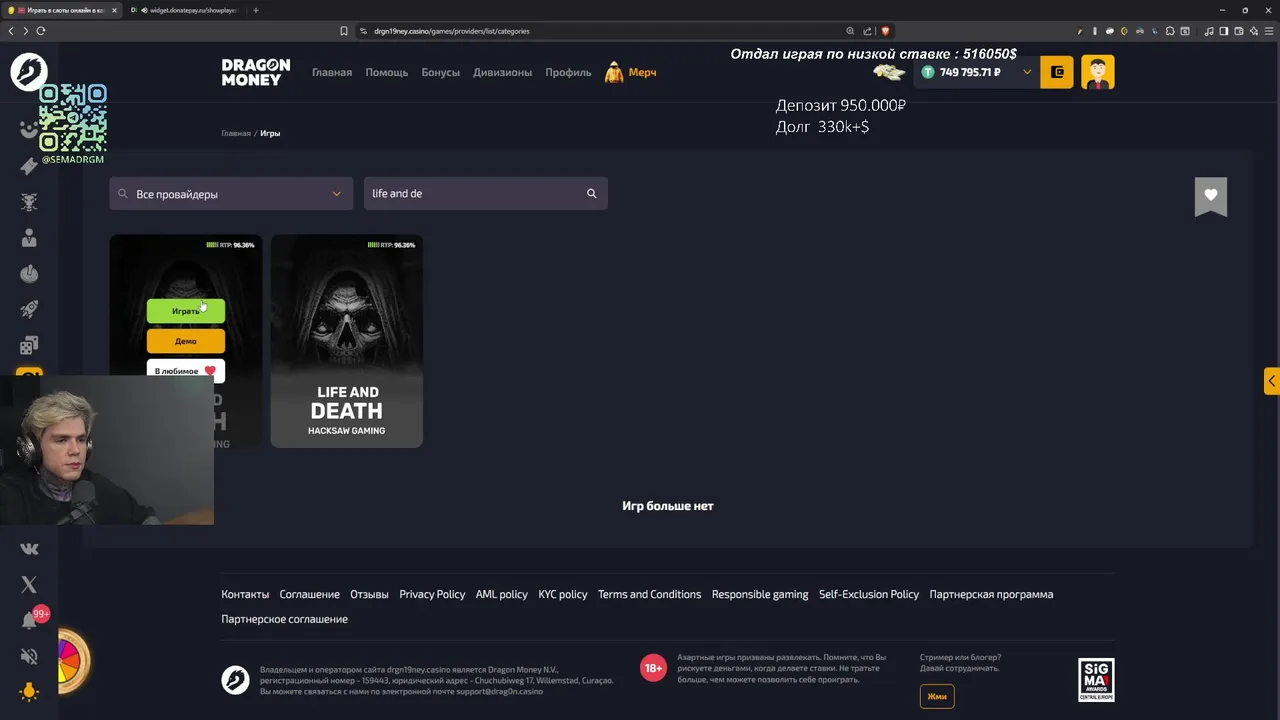Open a new browser tab with the plus
Screen dimensions: 1280x720
(256, 10)
